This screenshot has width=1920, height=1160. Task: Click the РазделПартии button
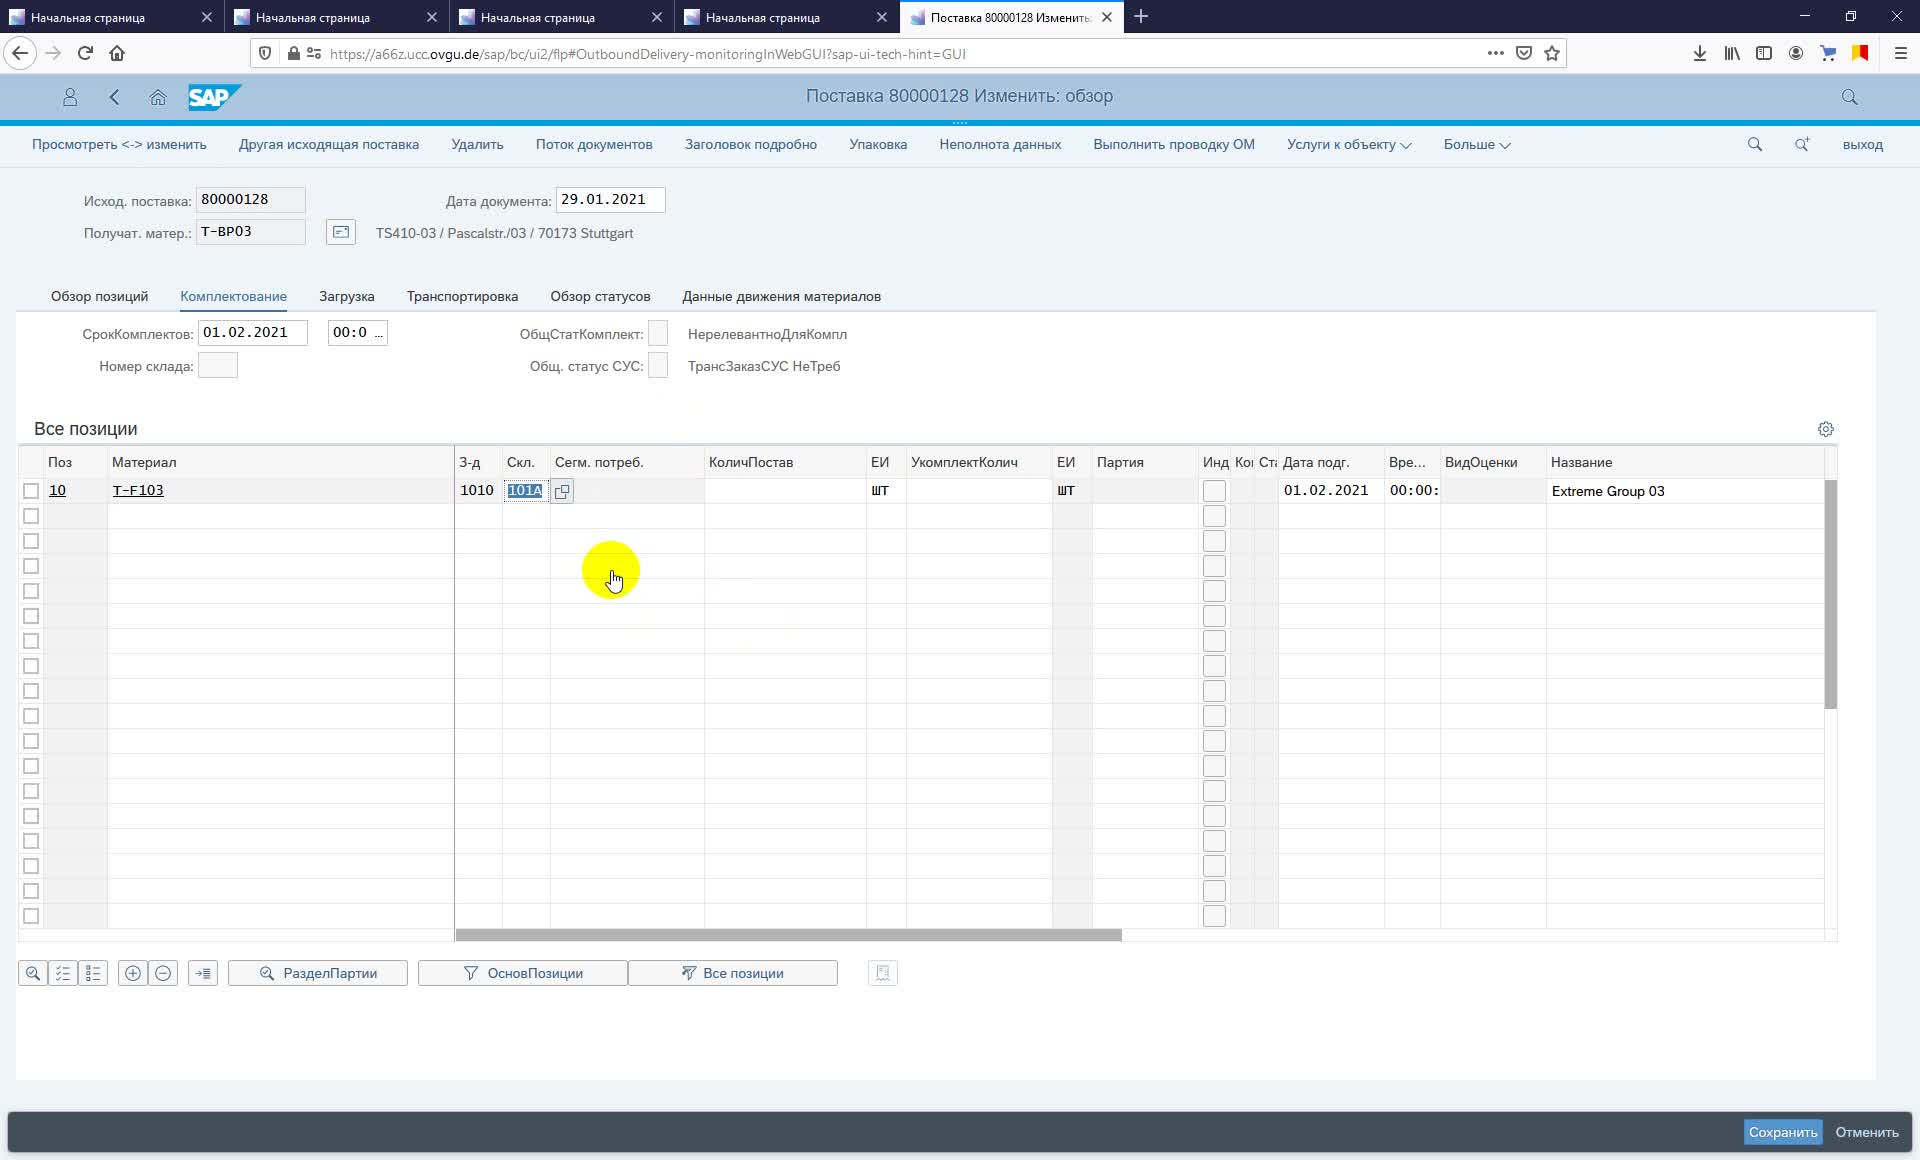click(318, 973)
